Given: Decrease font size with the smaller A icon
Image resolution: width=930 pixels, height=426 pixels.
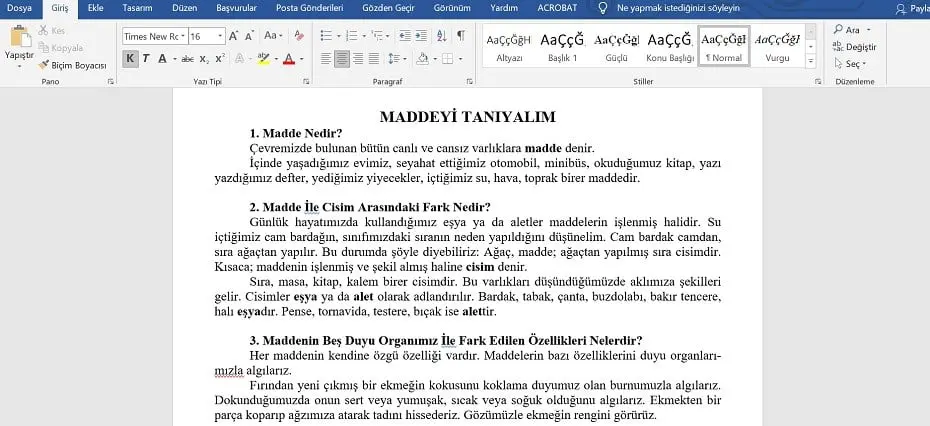Looking at the screenshot, I should tap(249, 36).
